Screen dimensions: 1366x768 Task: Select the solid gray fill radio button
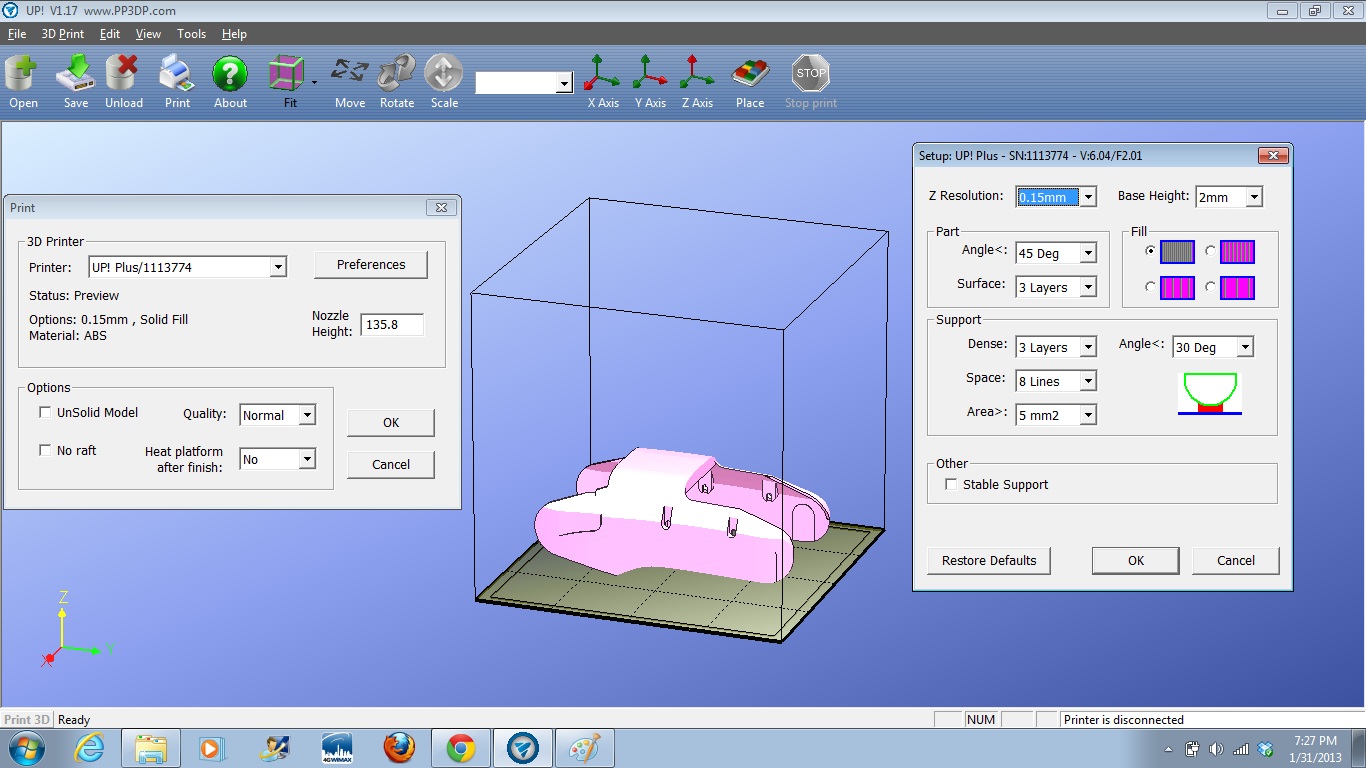coord(1151,251)
